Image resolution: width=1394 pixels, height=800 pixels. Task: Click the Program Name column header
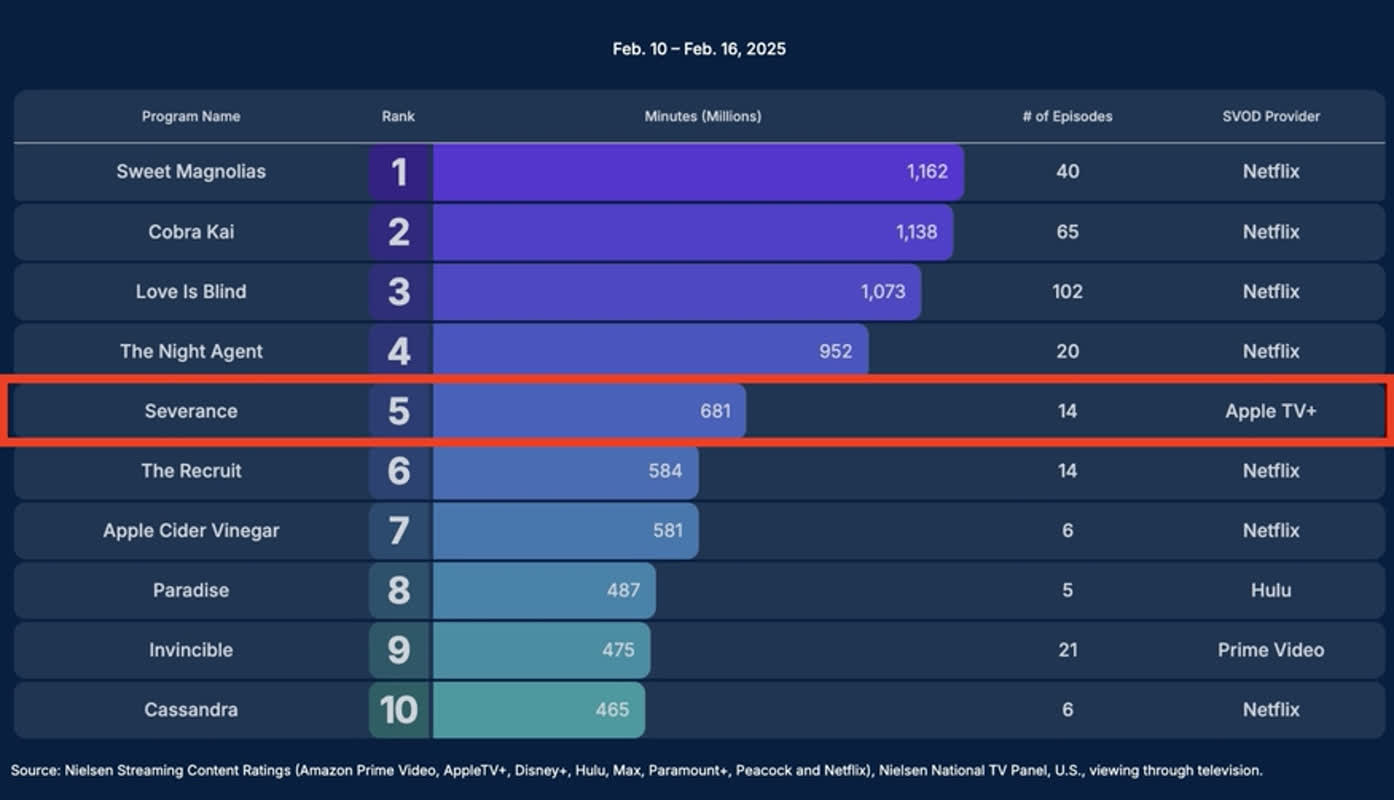(190, 116)
